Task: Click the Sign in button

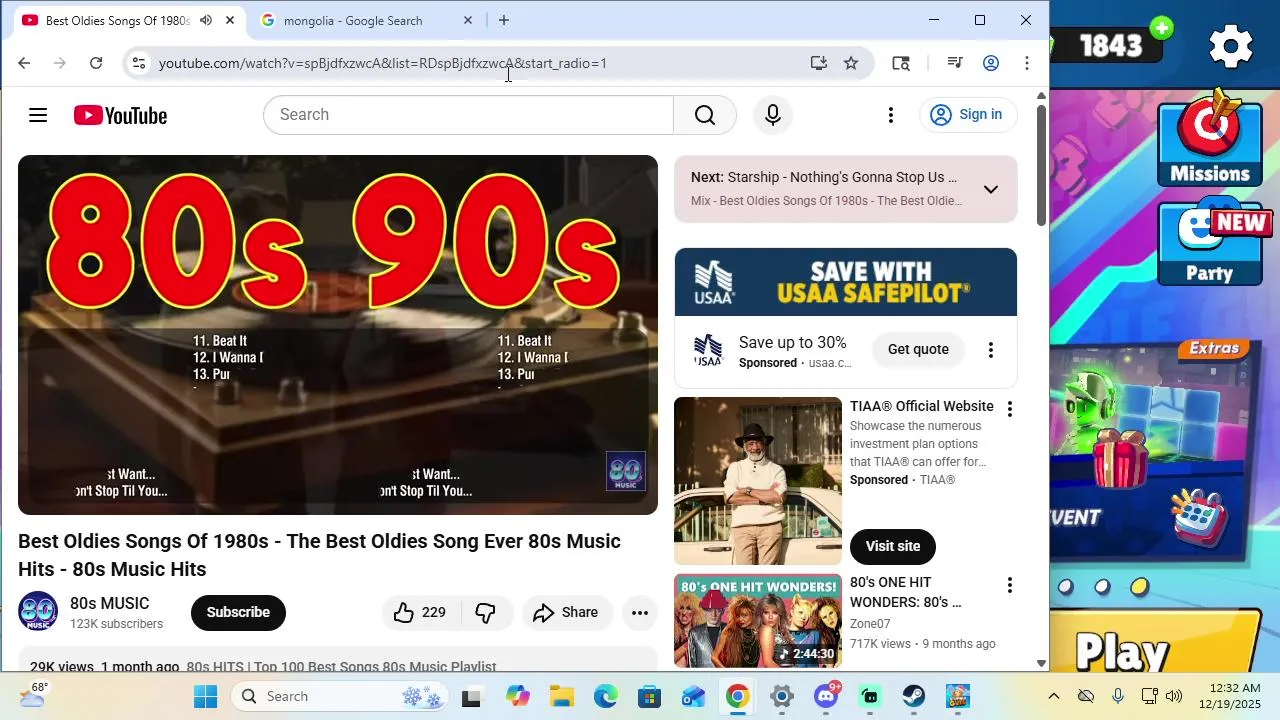Action: [x=968, y=115]
